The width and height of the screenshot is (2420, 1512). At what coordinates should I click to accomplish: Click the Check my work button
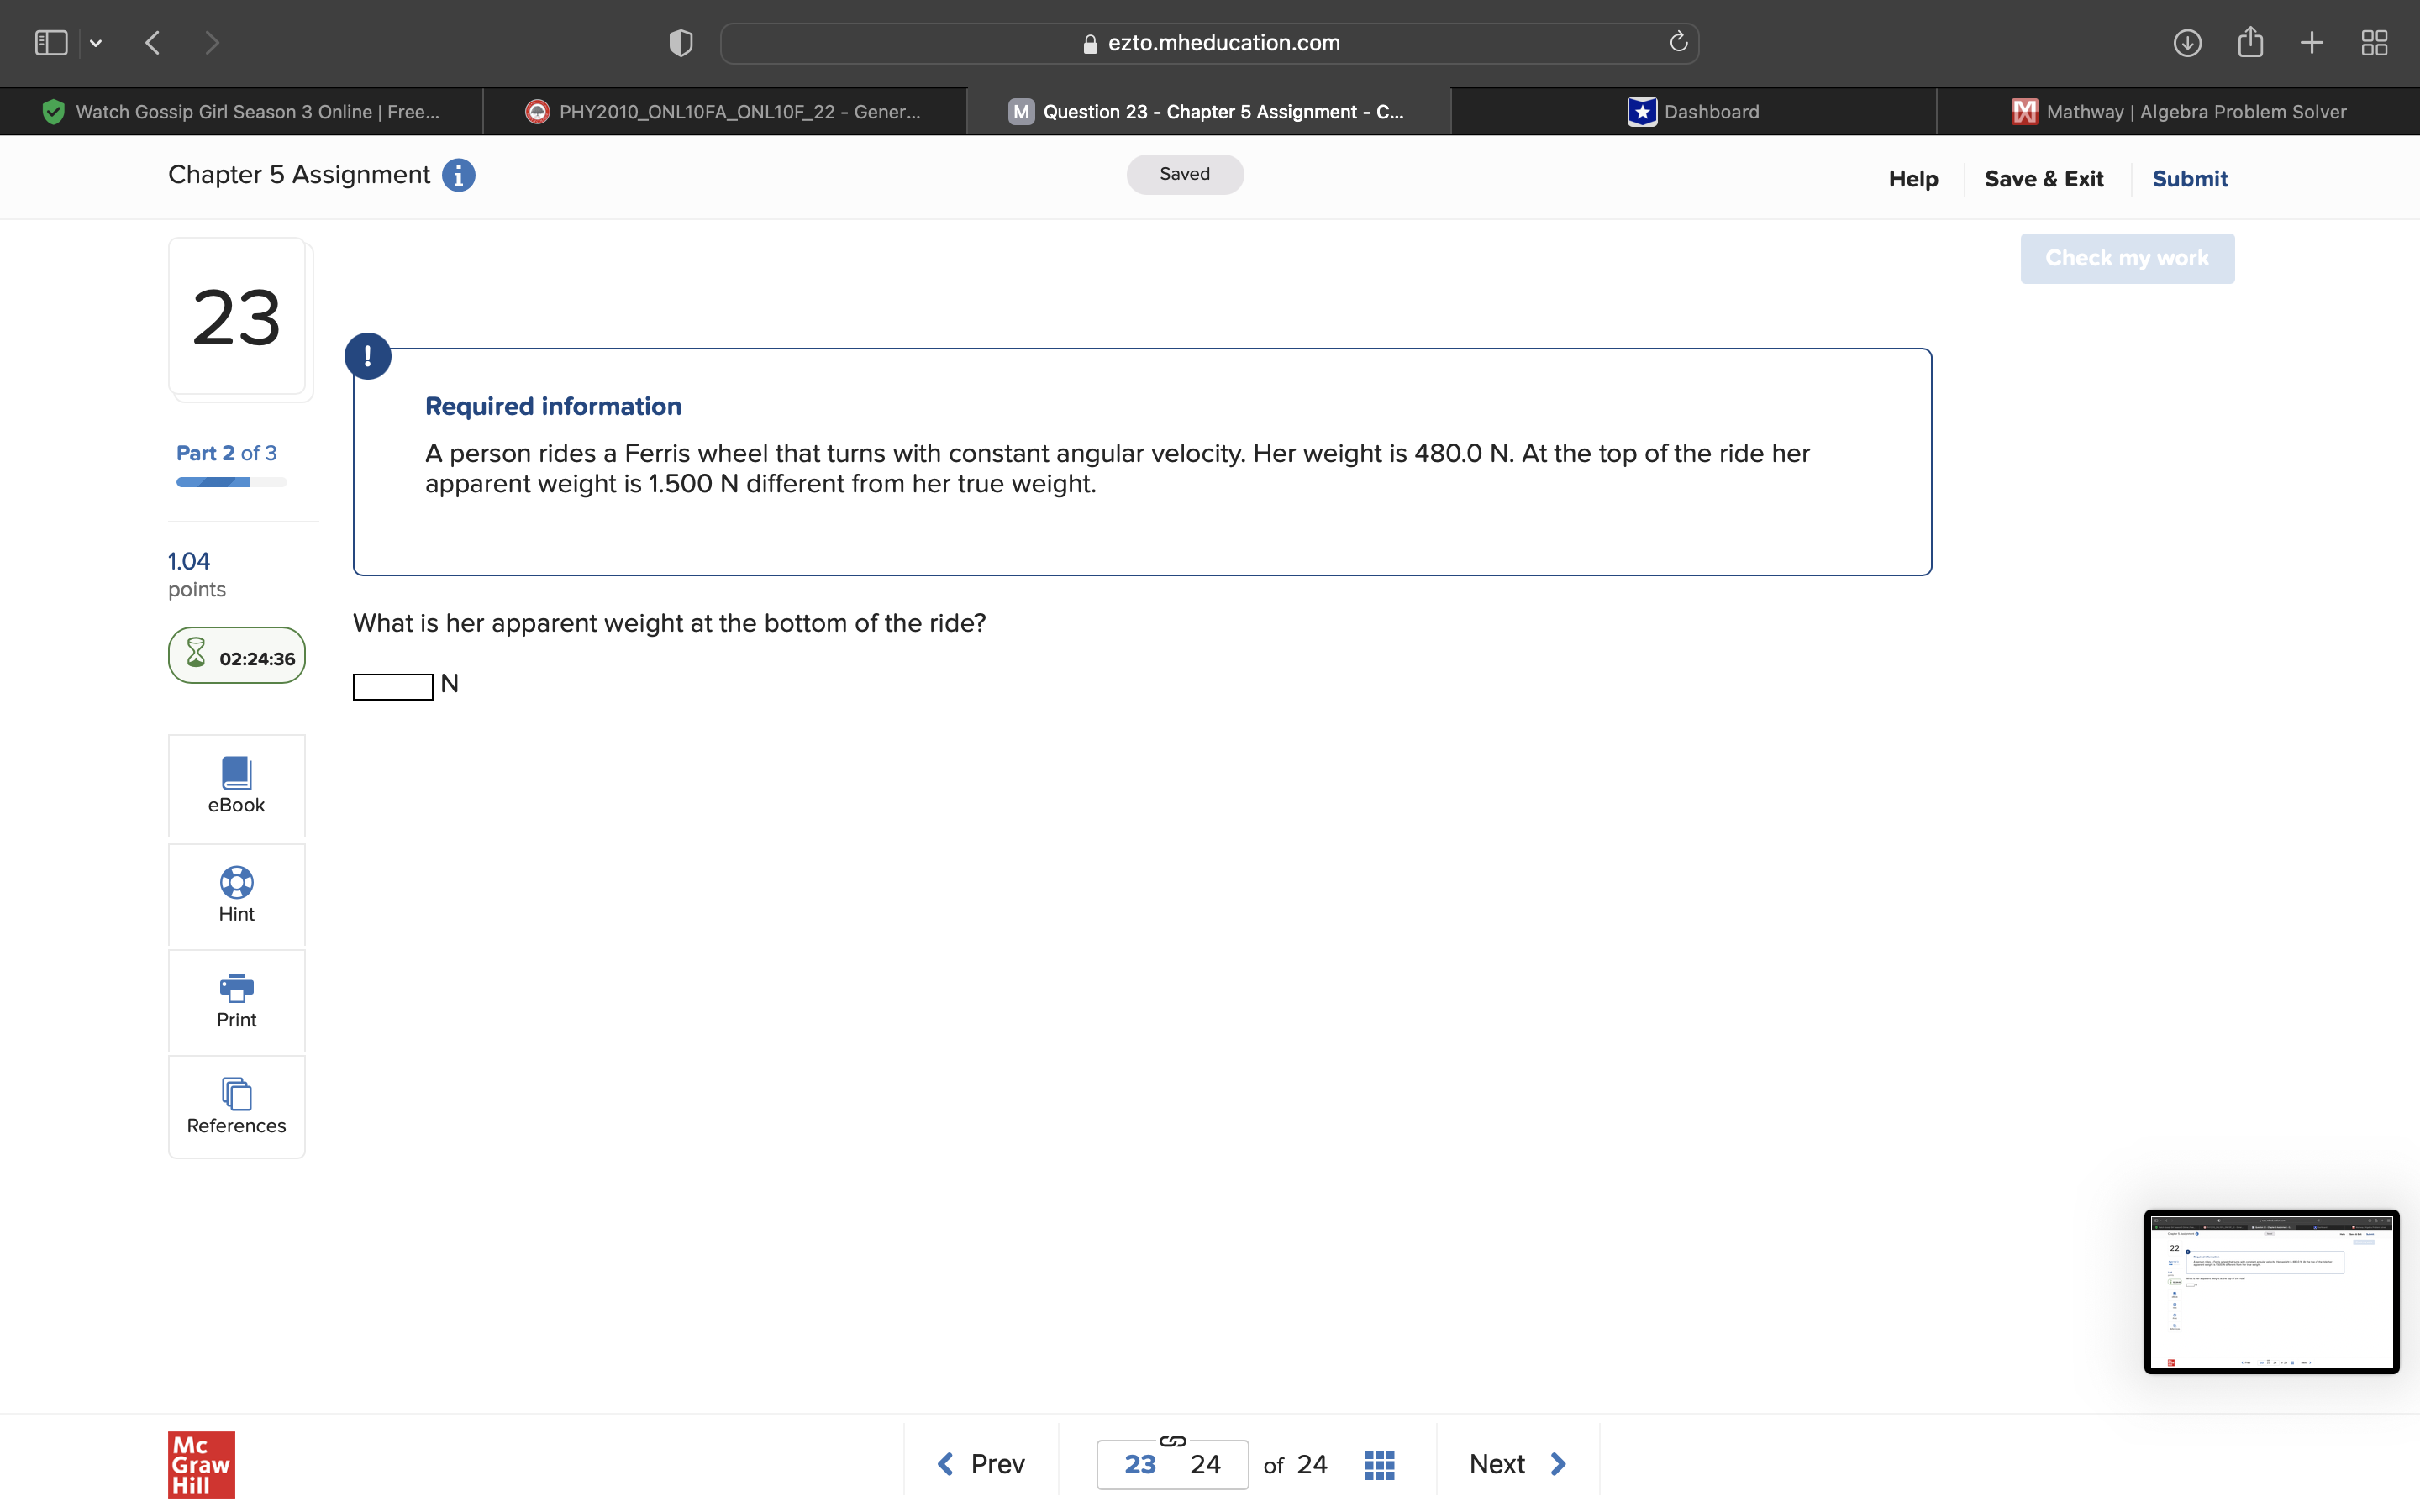[2126, 258]
